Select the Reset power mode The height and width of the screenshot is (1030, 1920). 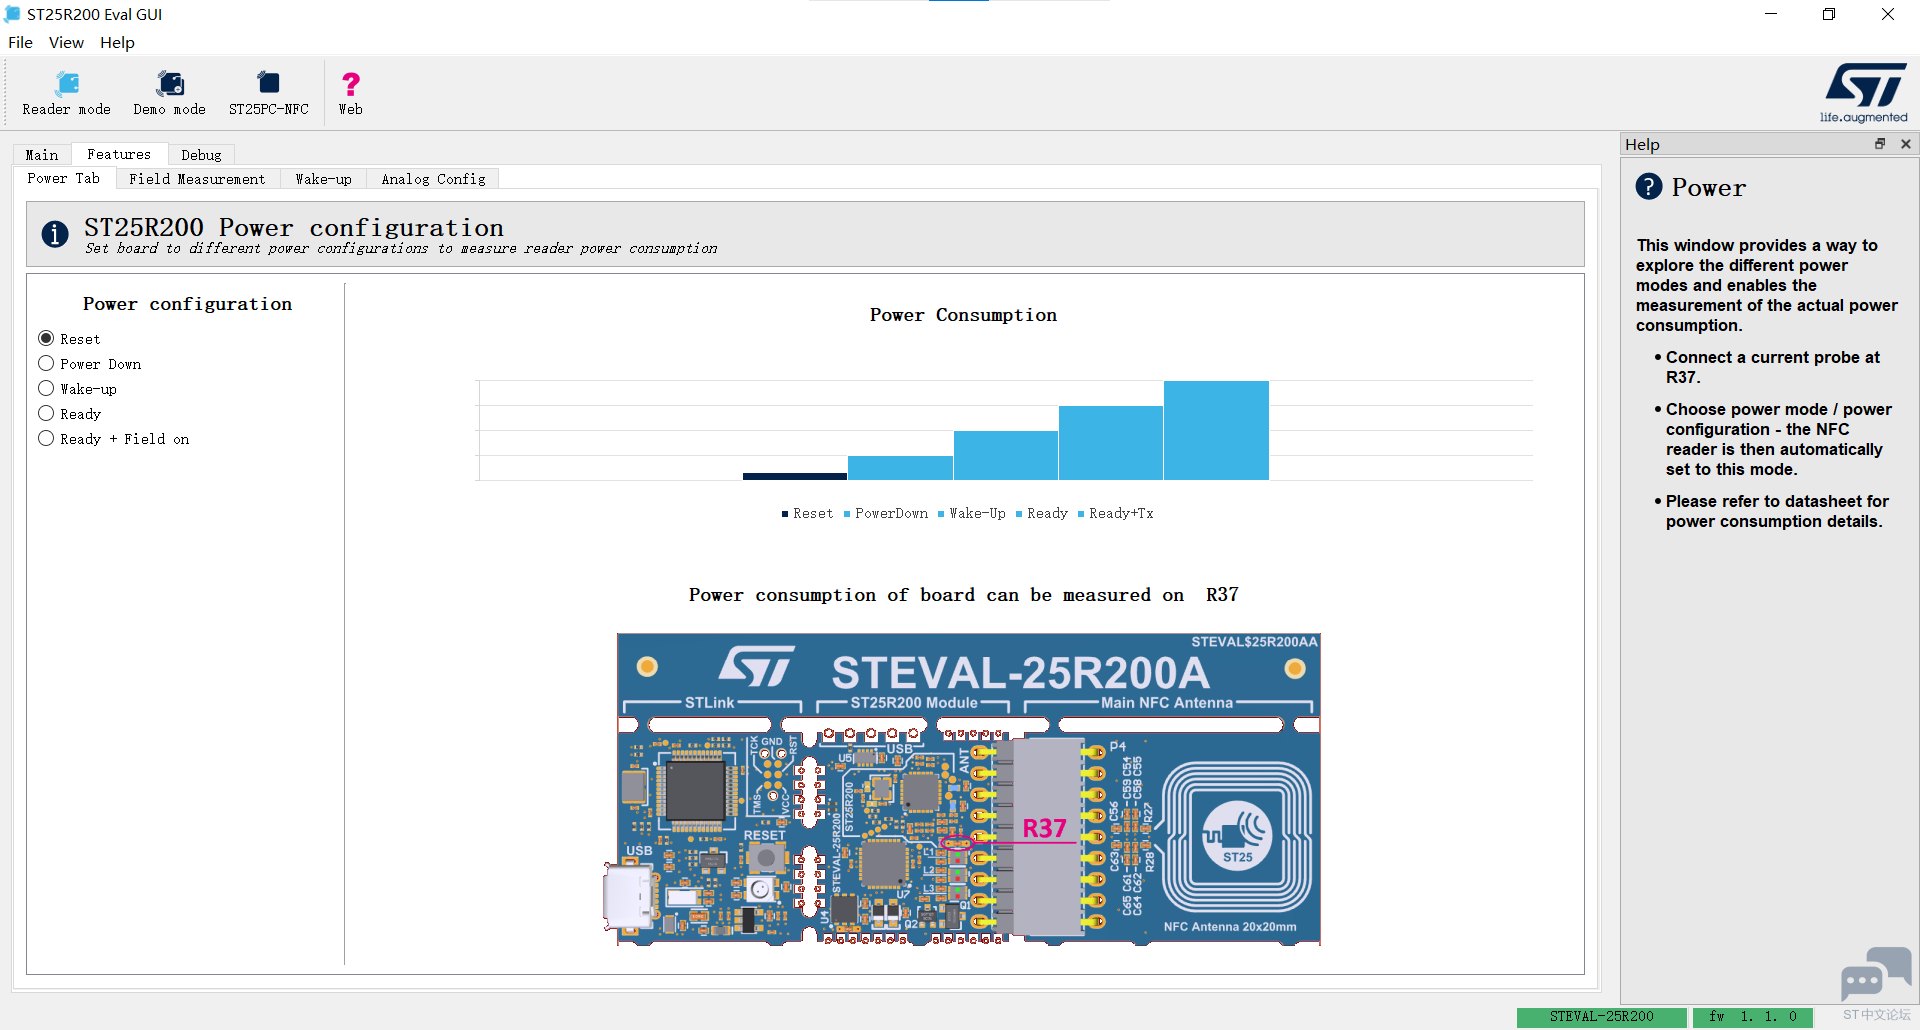click(70, 339)
